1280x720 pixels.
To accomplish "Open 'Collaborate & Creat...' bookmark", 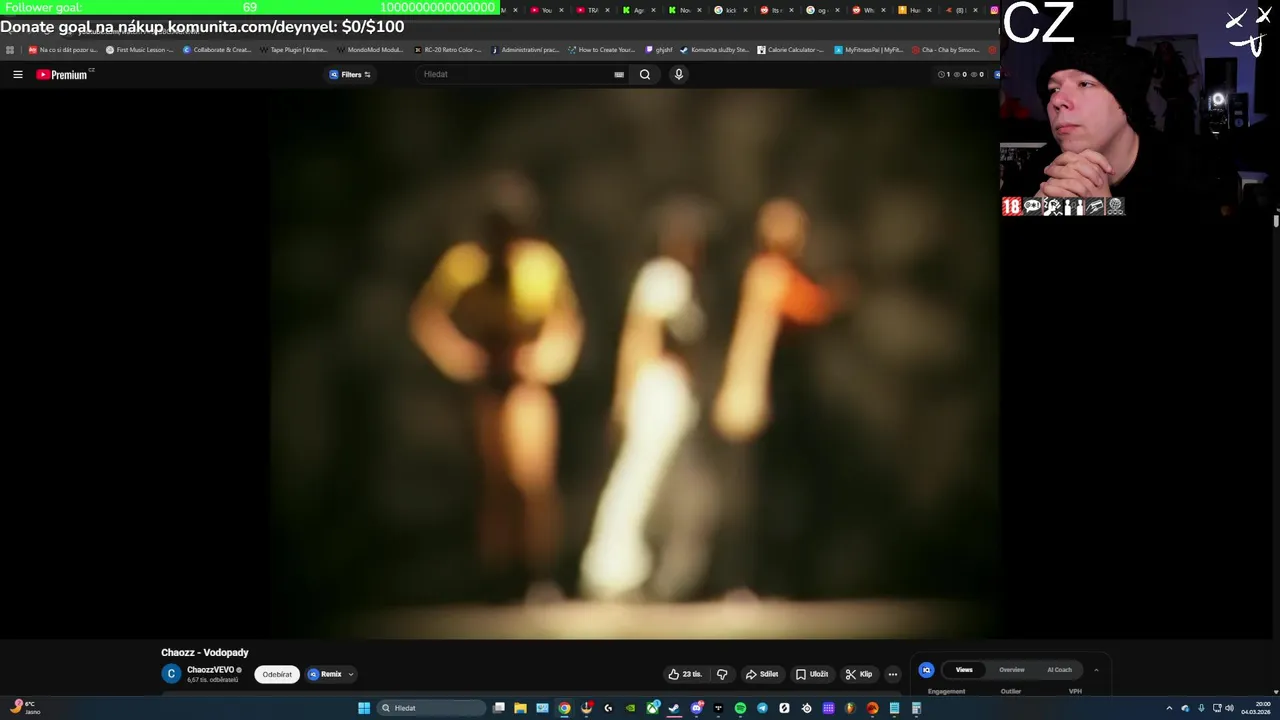I will tap(217, 49).
